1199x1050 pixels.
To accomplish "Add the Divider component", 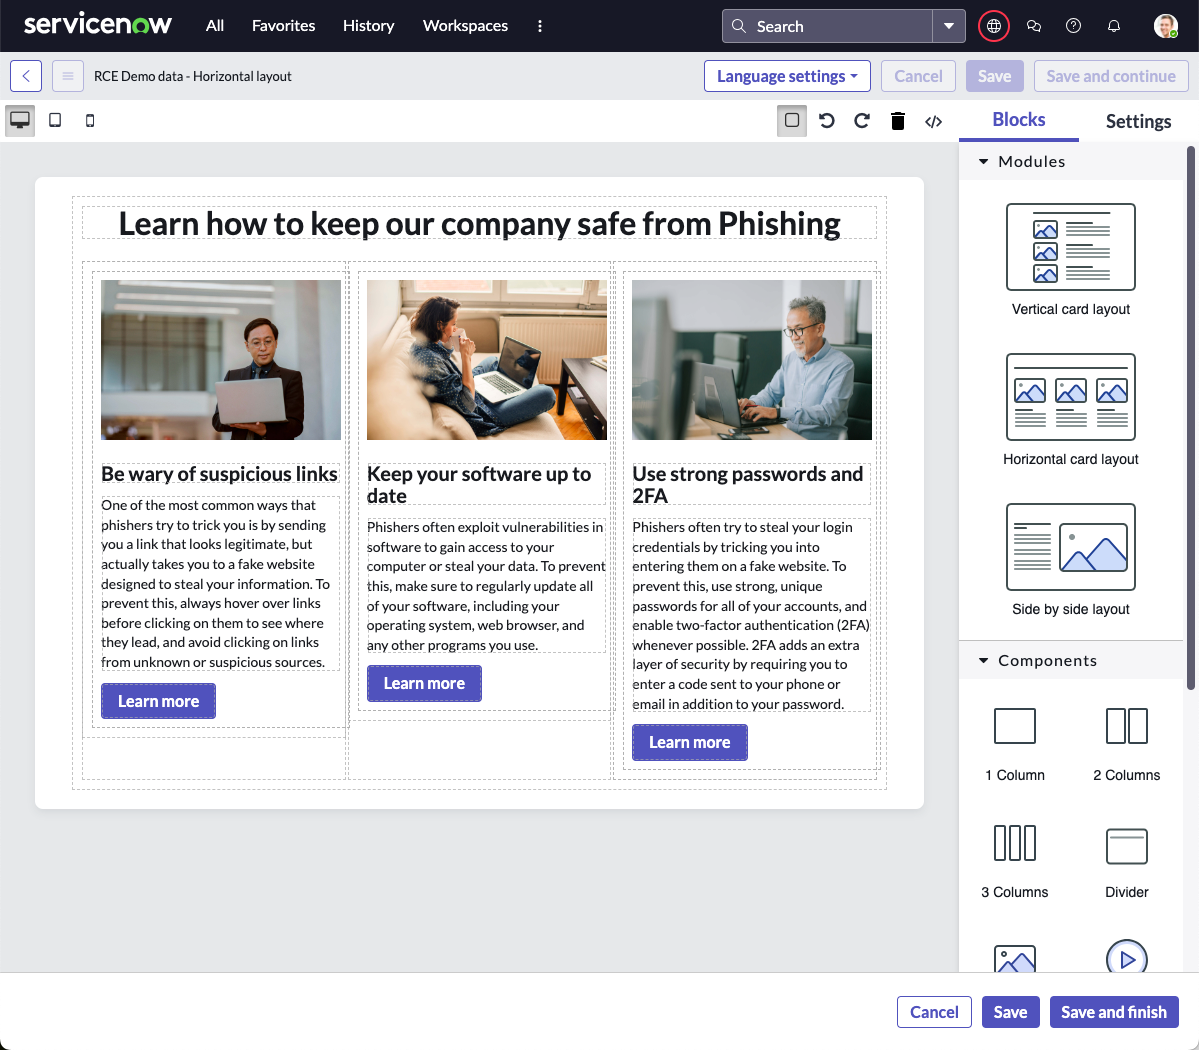I will point(1126,861).
